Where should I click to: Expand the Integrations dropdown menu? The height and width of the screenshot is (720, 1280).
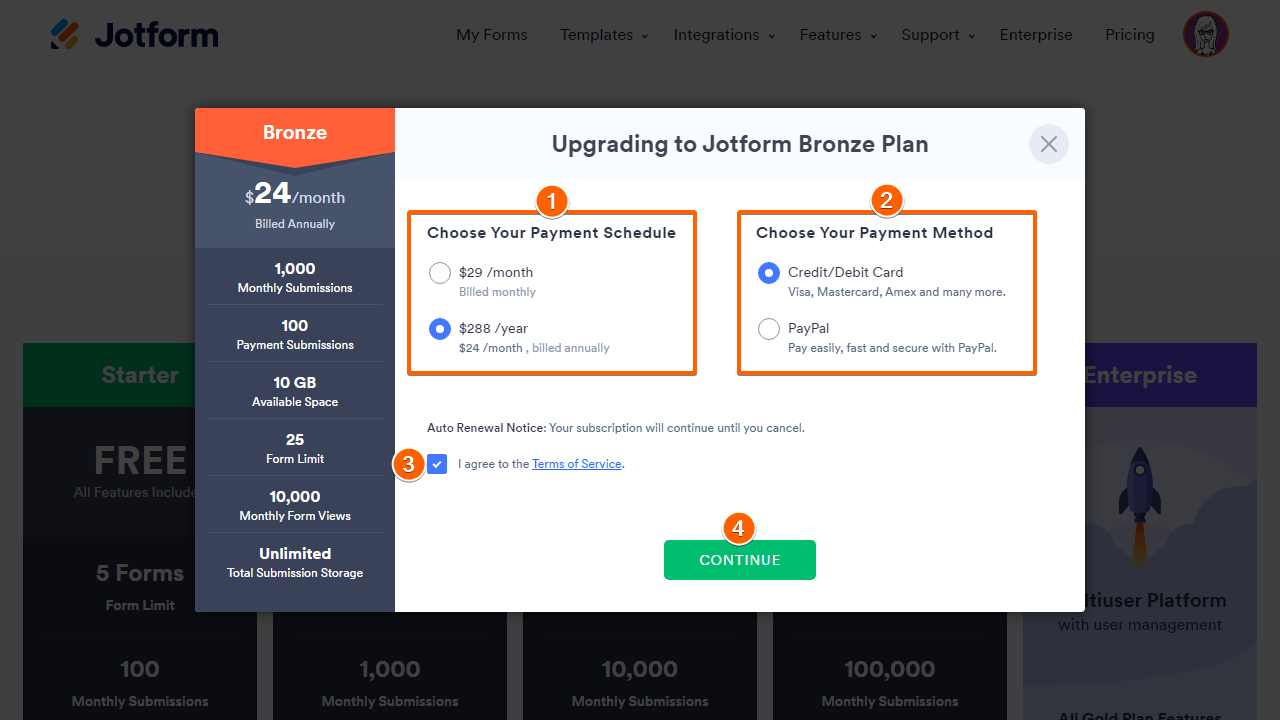tap(724, 35)
